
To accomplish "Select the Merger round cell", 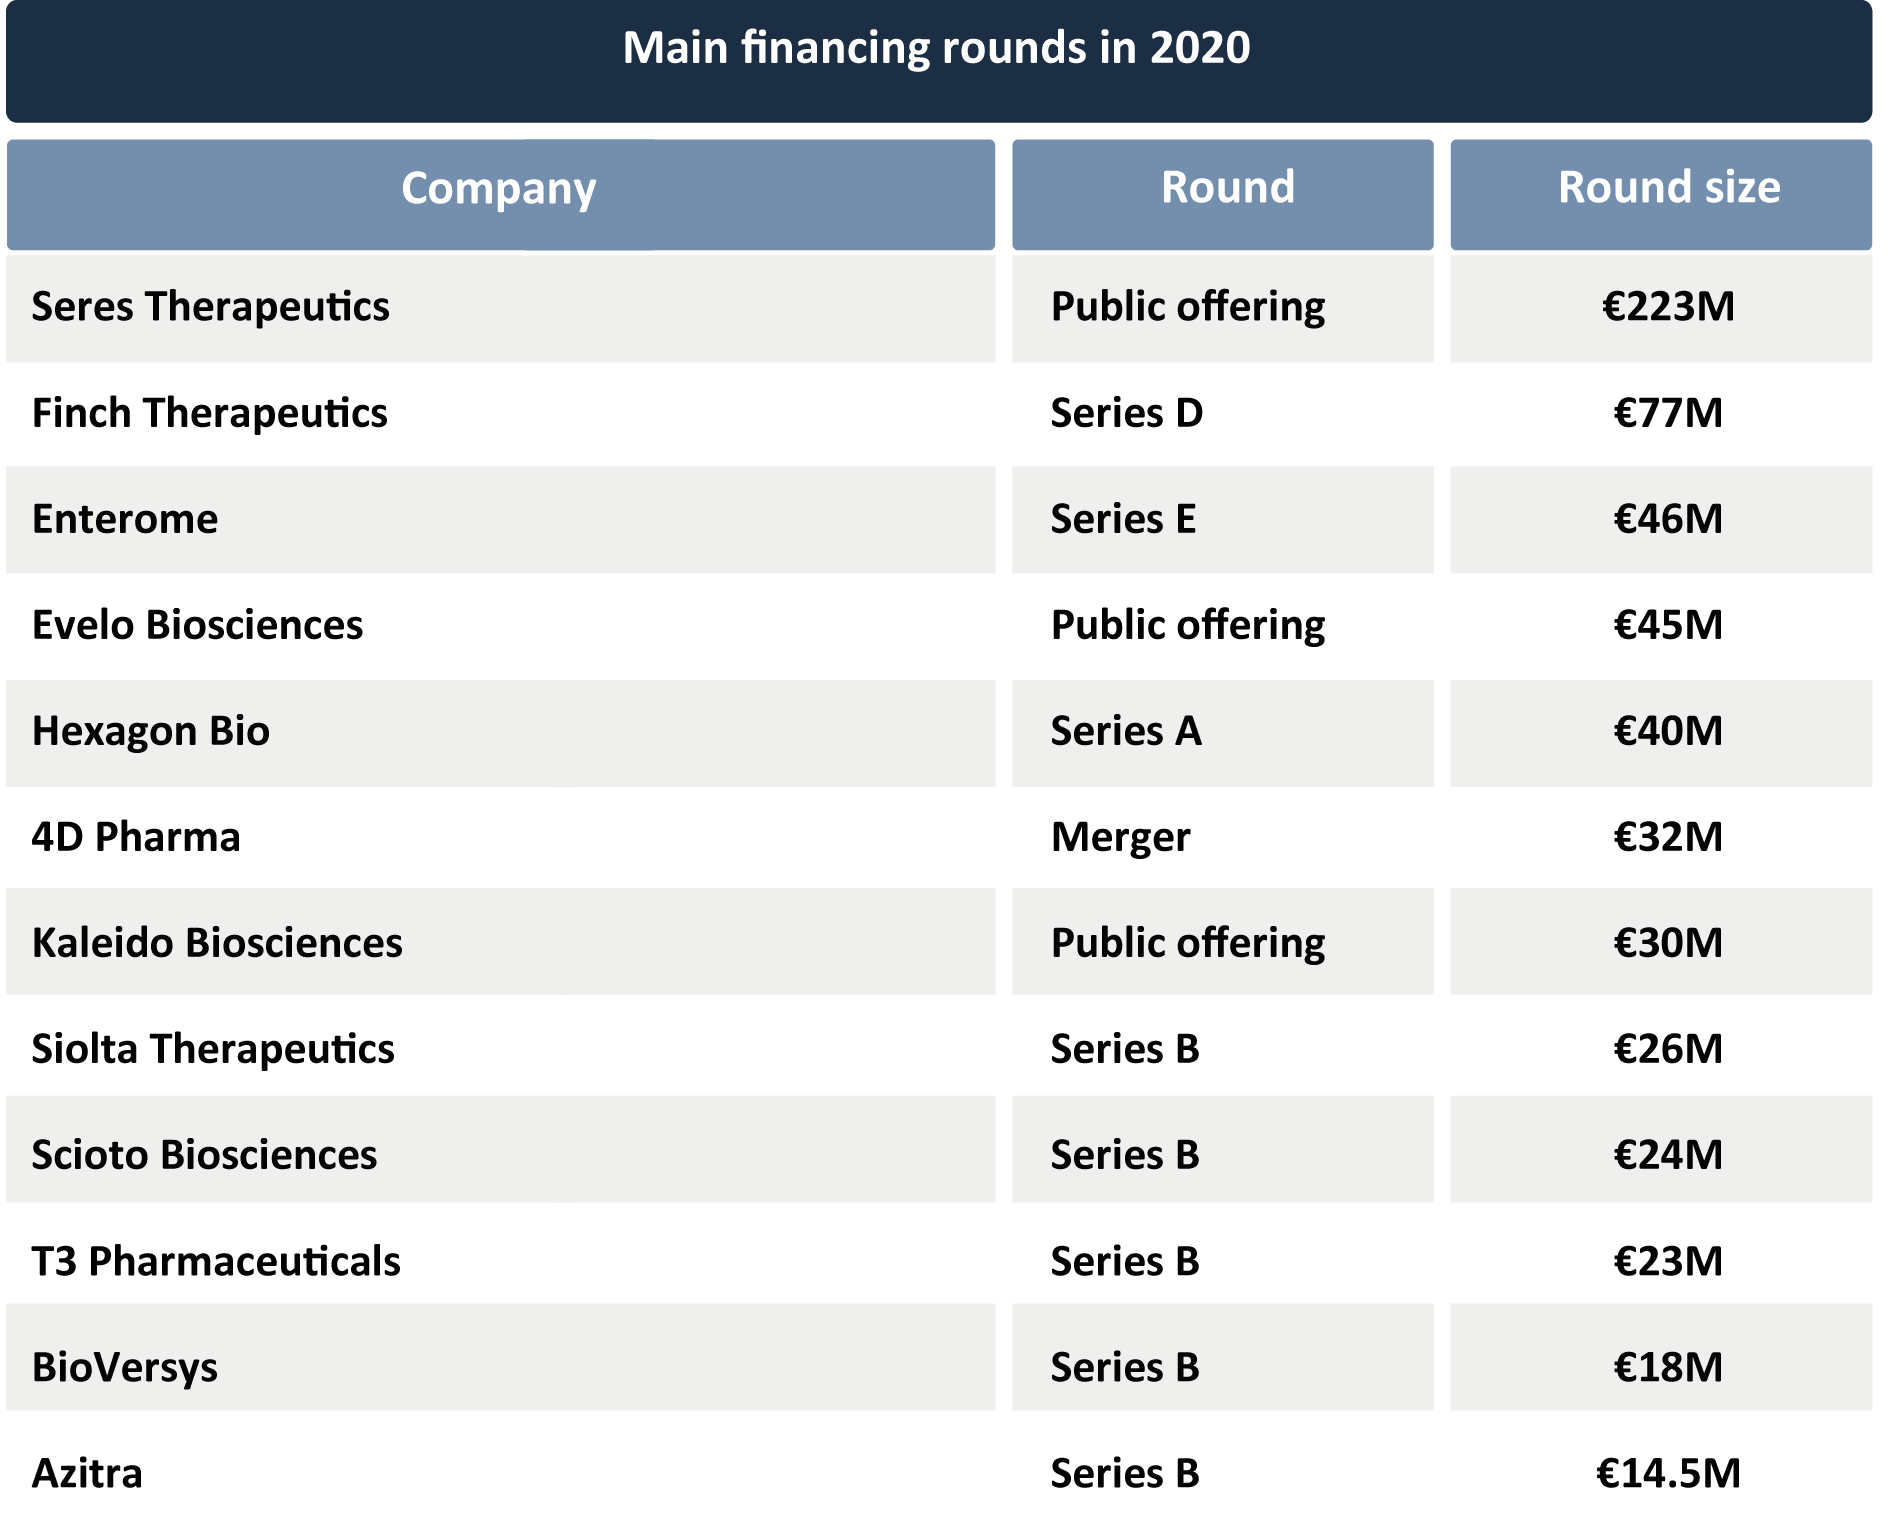I will [1120, 838].
